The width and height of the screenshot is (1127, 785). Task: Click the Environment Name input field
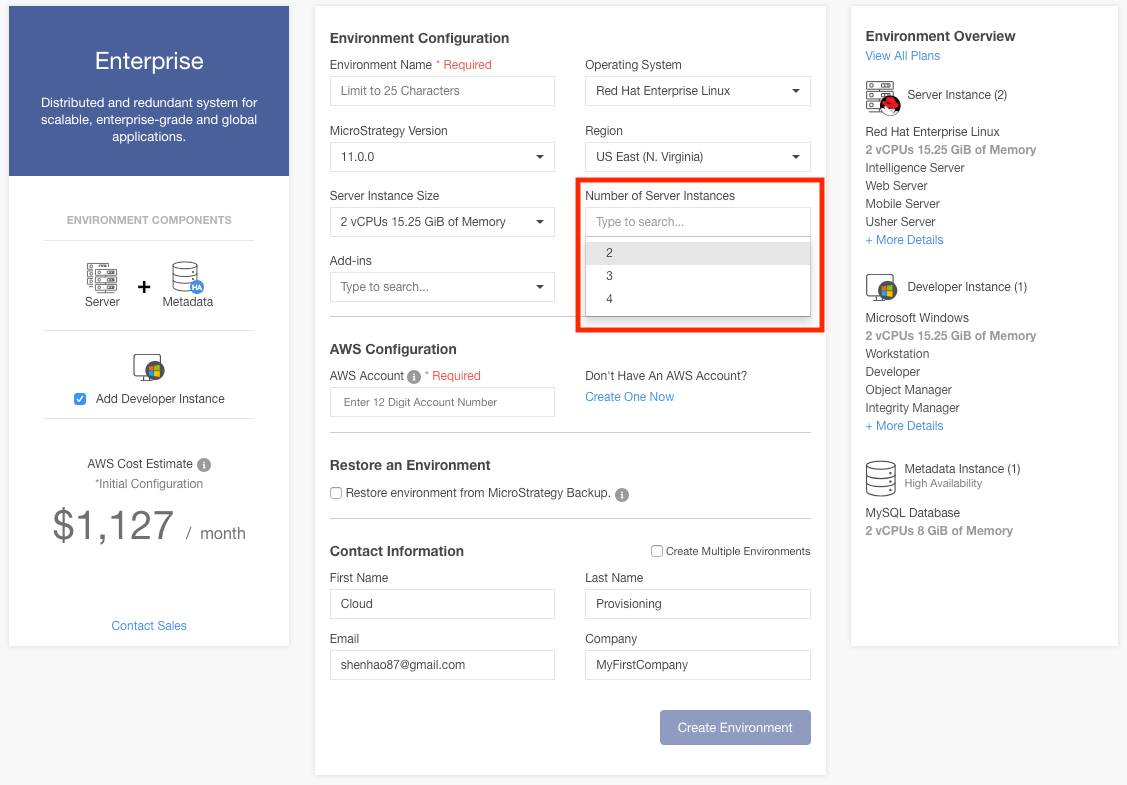click(441, 91)
